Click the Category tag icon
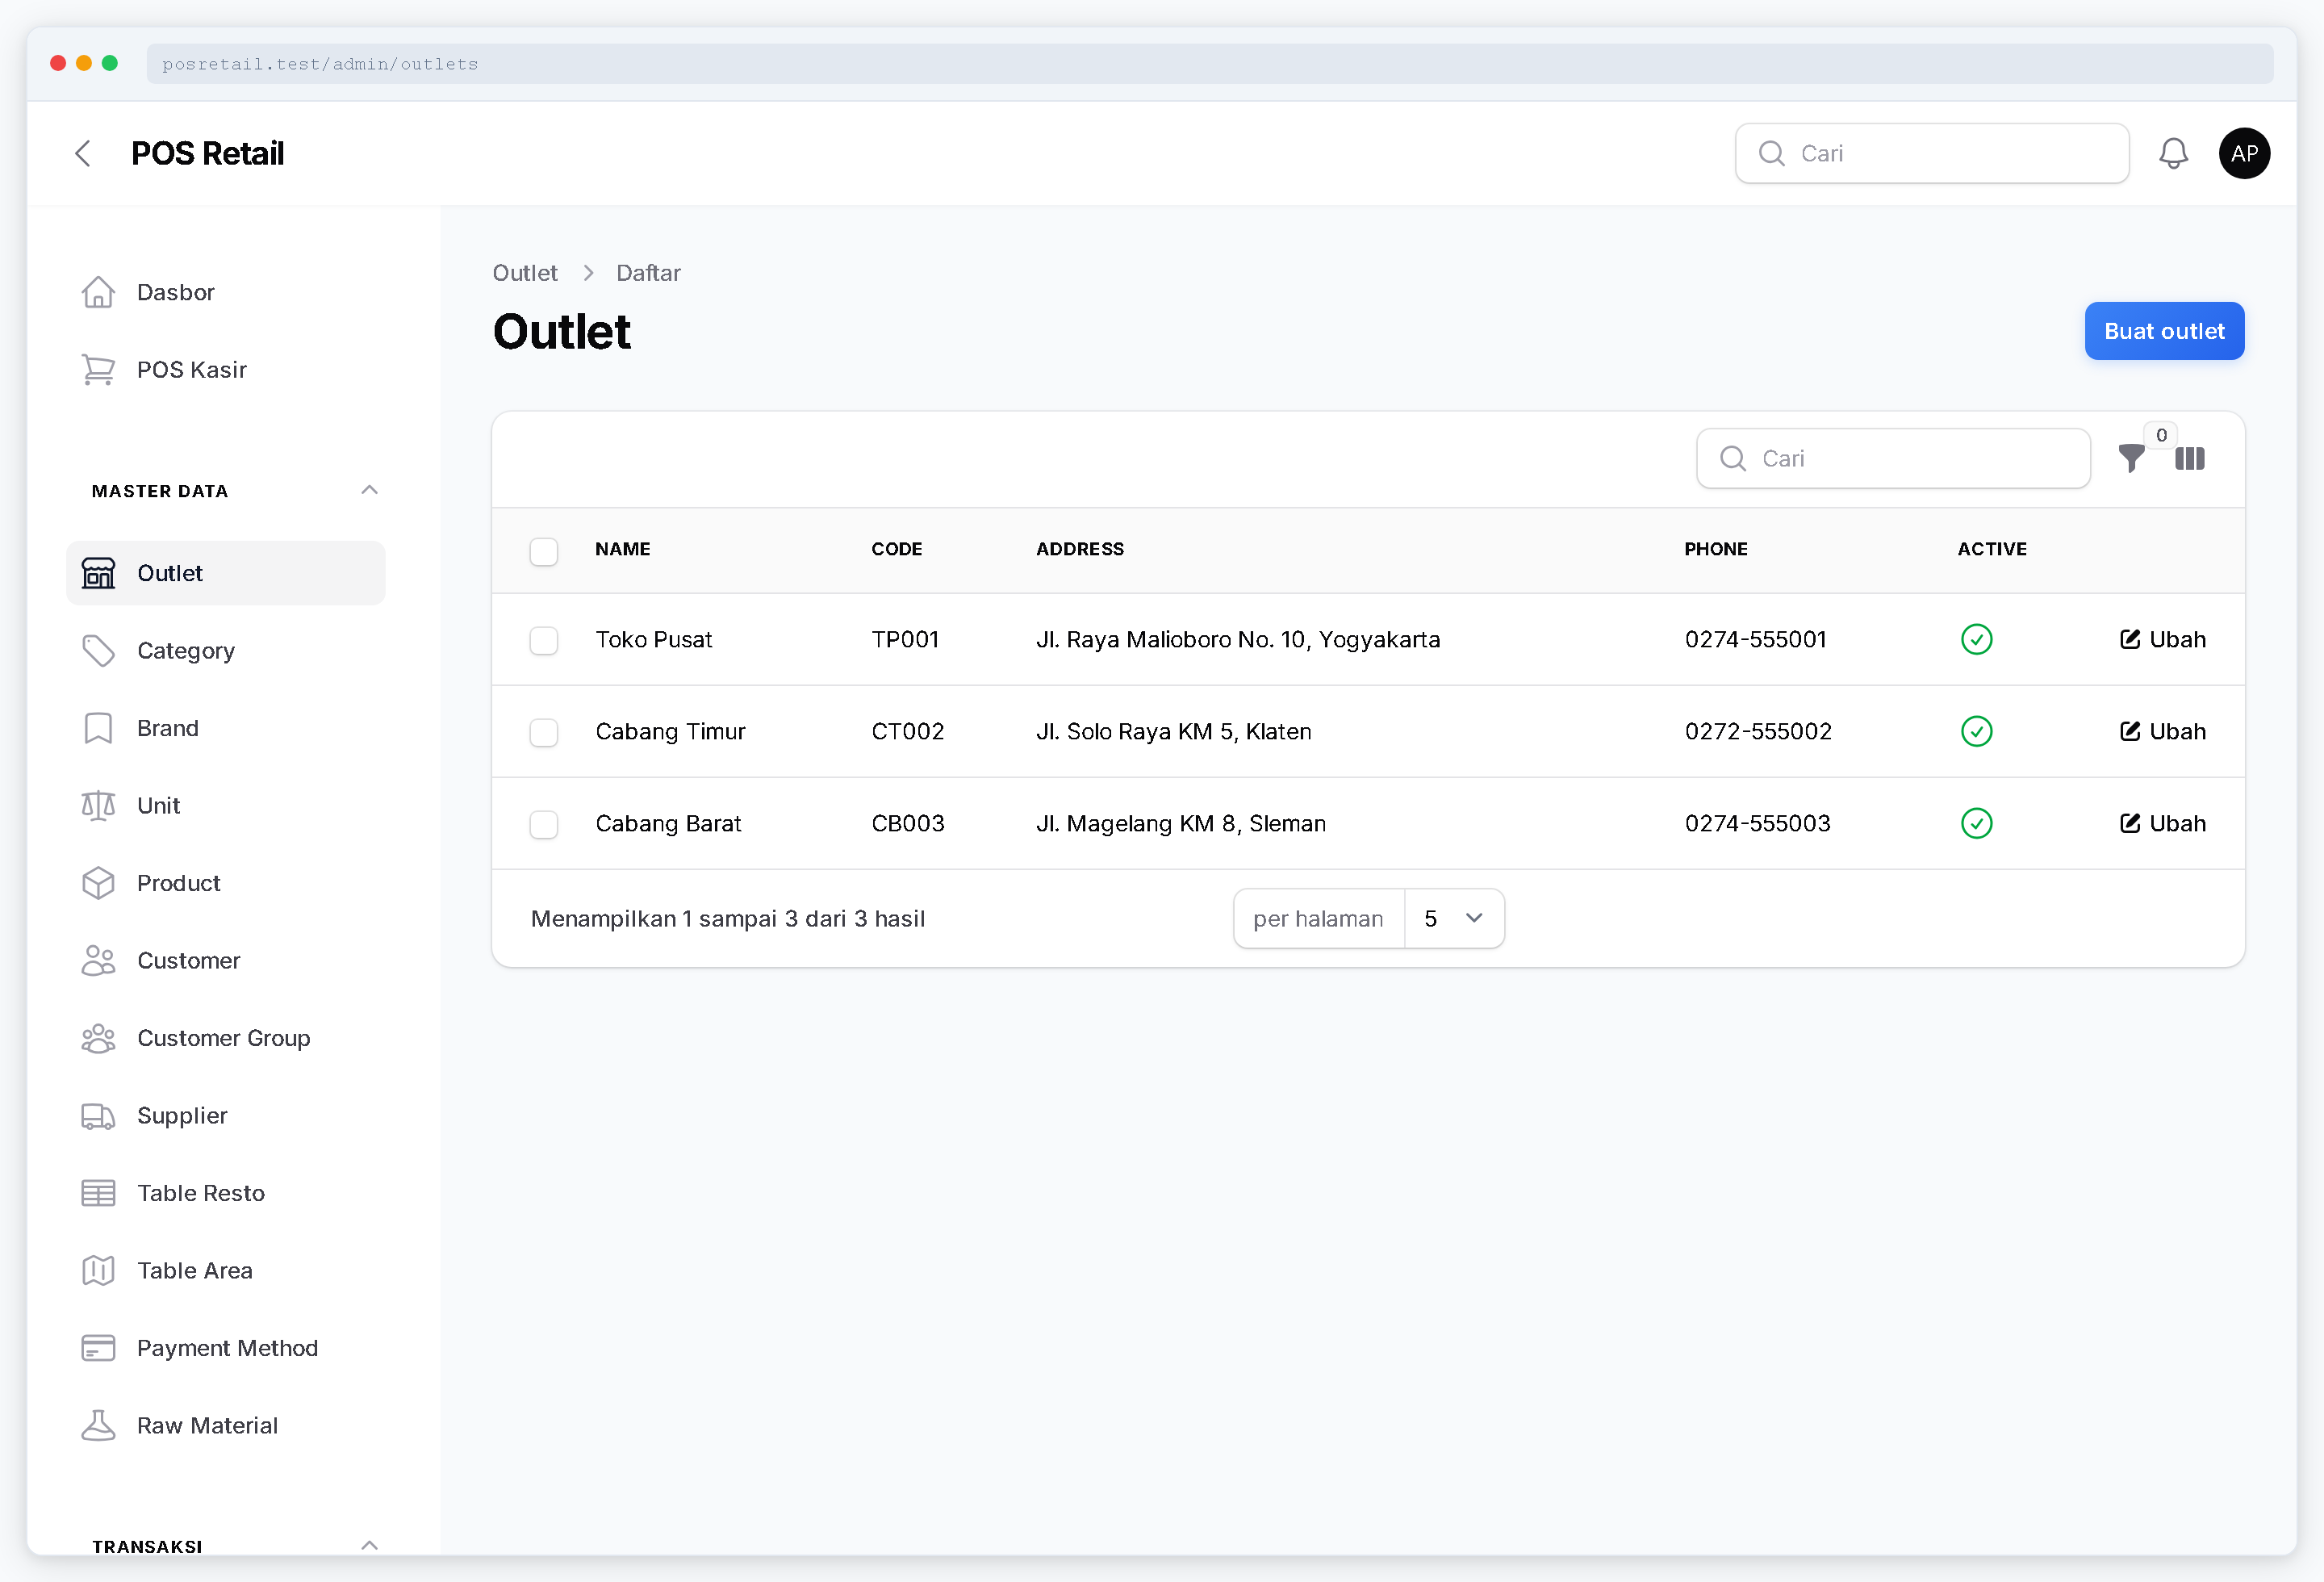This screenshot has width=2324, height=1582. click(x=98, y=651)
